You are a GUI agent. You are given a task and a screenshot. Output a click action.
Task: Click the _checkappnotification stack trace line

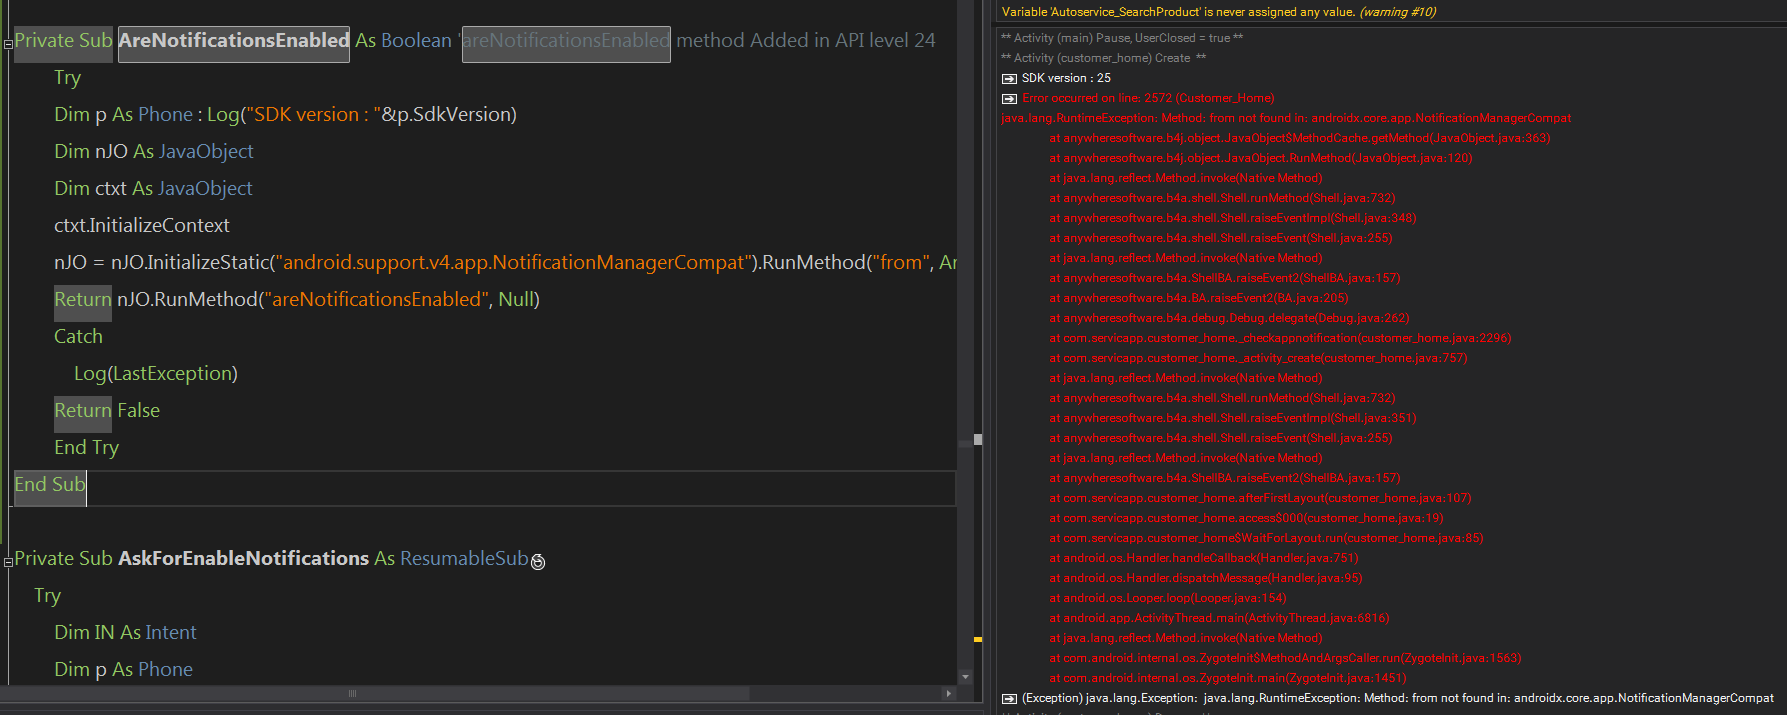(1280, 338)
